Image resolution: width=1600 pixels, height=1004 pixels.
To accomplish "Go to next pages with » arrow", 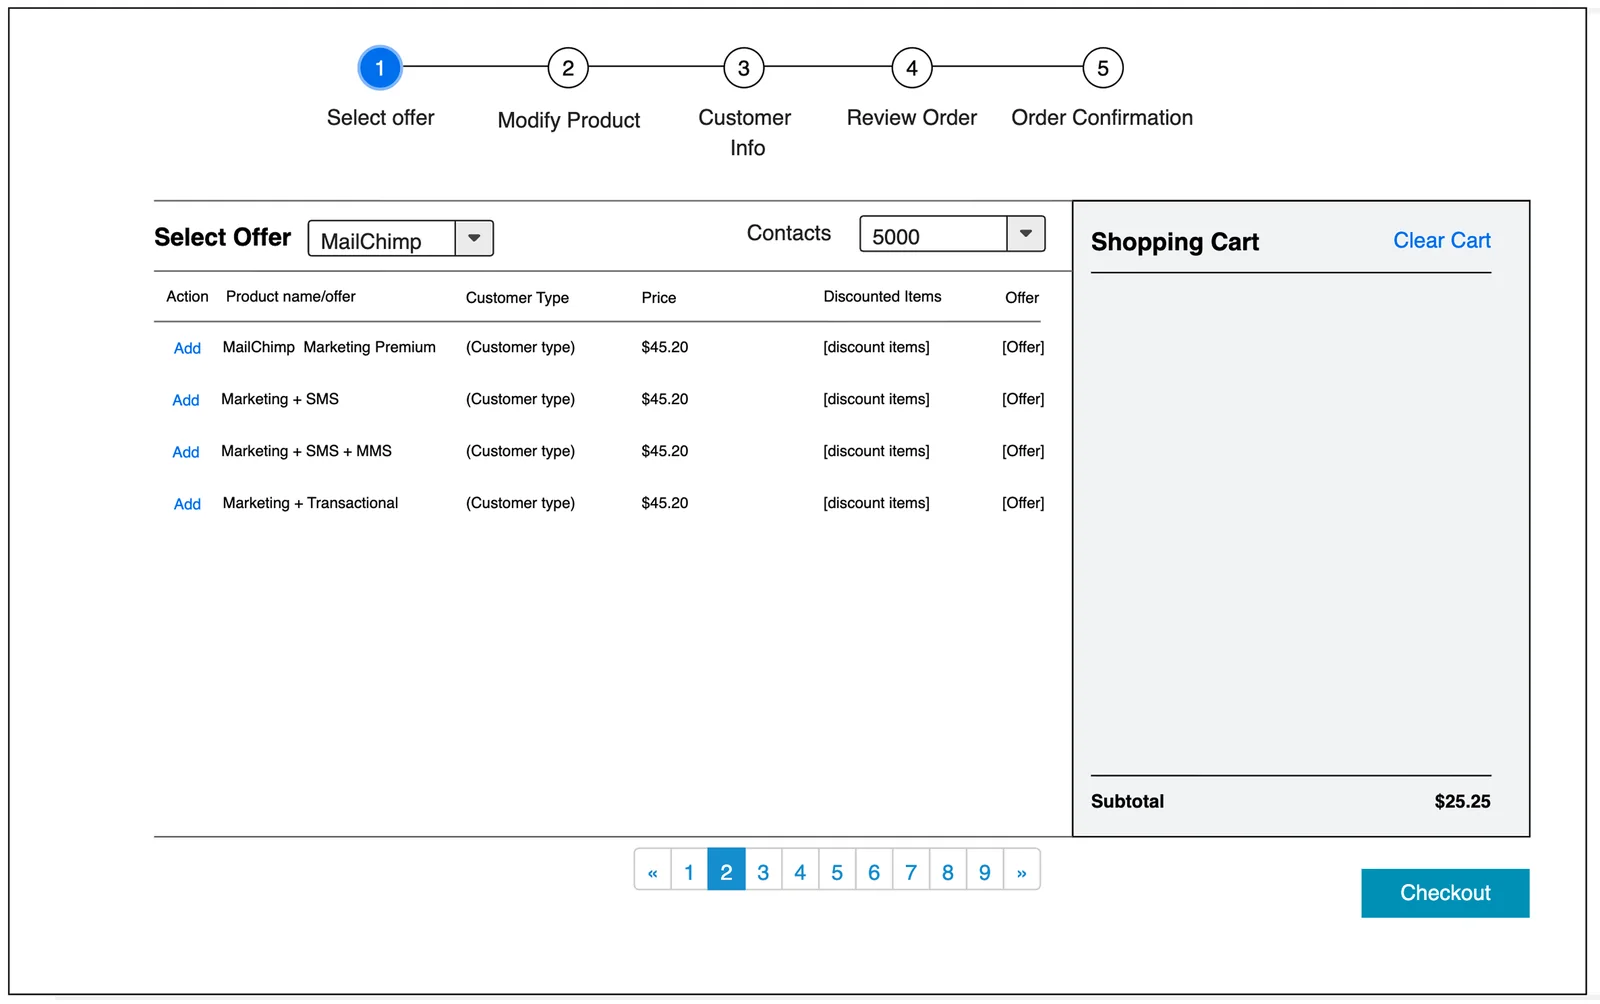I will [x=1022, y=872].
